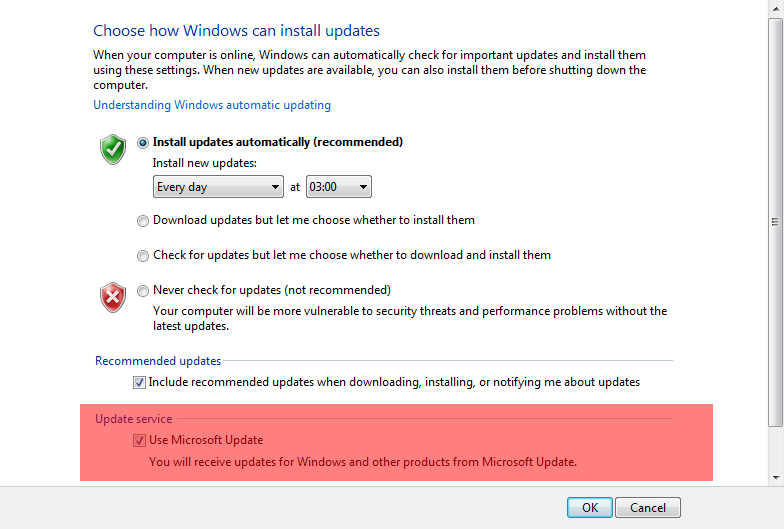784x529 pixels.
Task: Click the vertical scrollbar thumb
Action: click(x=776, y=222)
